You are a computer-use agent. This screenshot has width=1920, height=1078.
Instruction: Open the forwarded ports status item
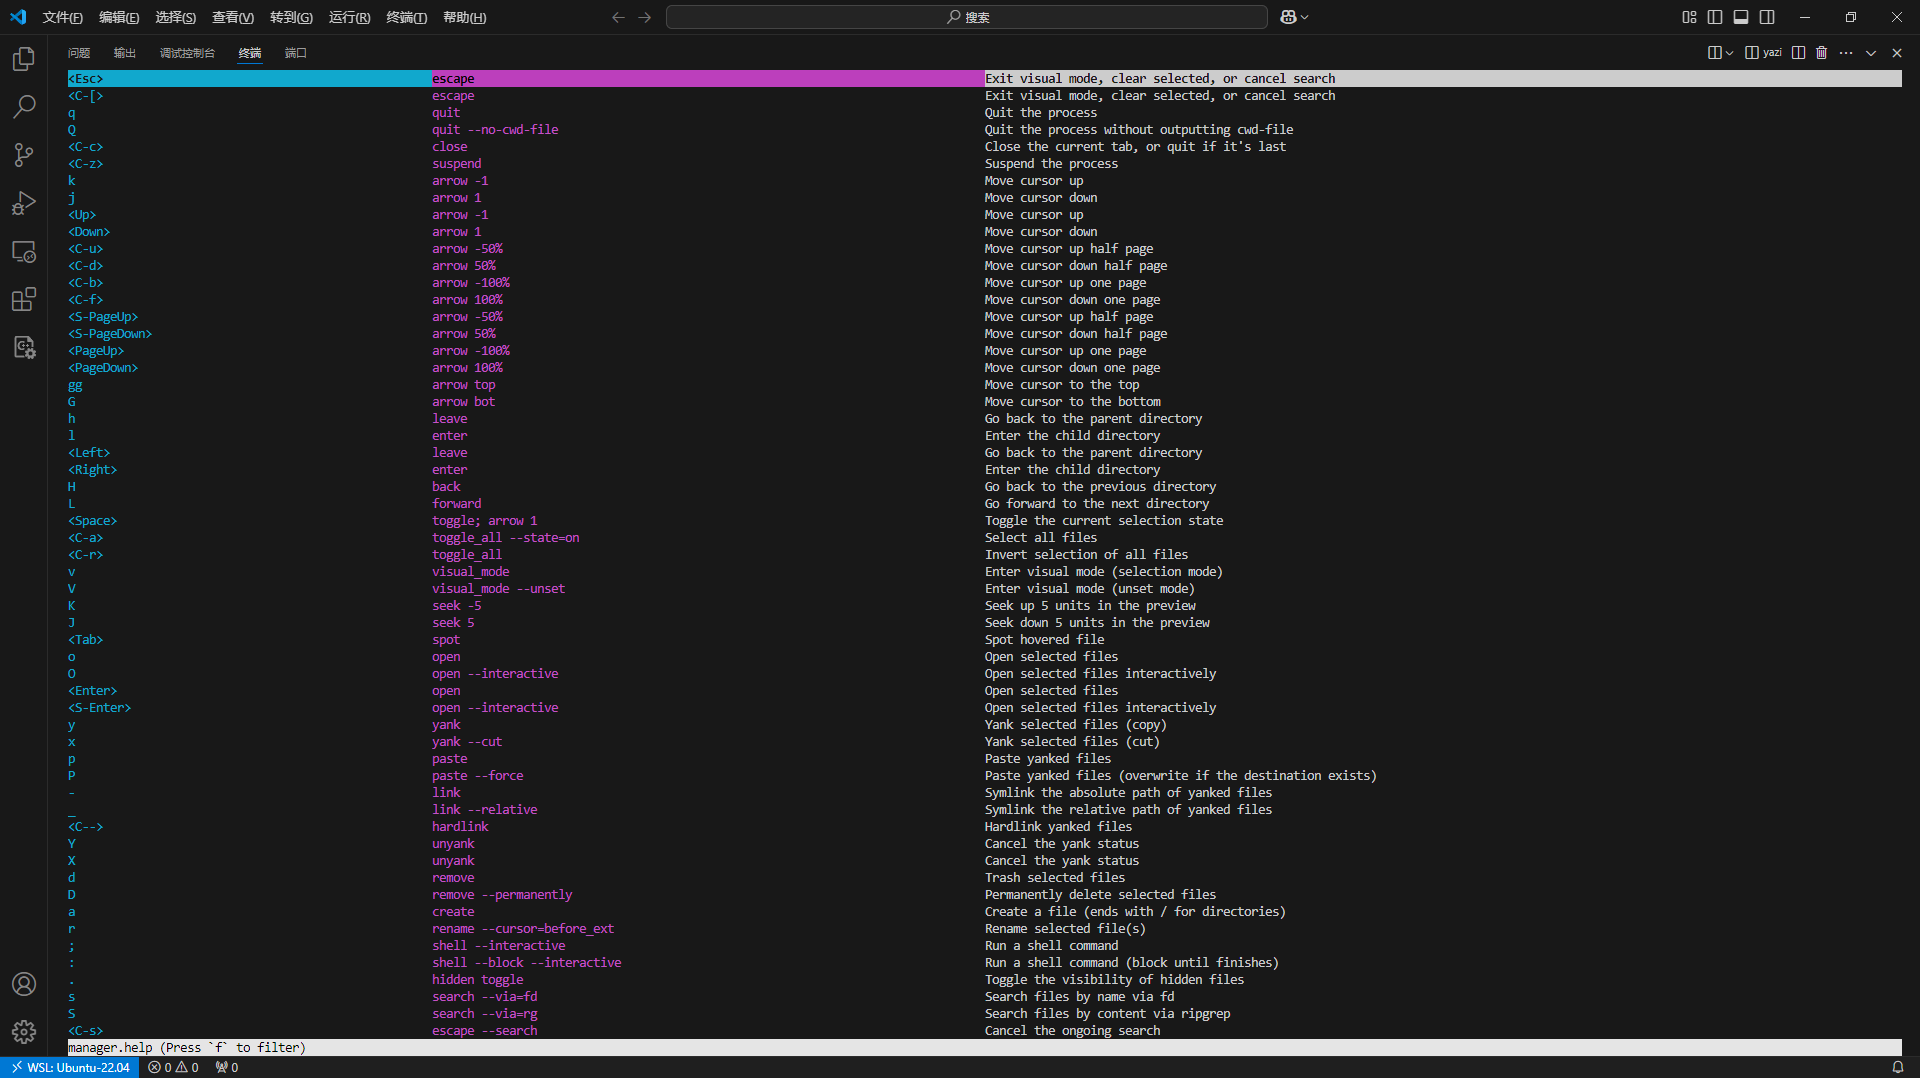coord(227,1067)
